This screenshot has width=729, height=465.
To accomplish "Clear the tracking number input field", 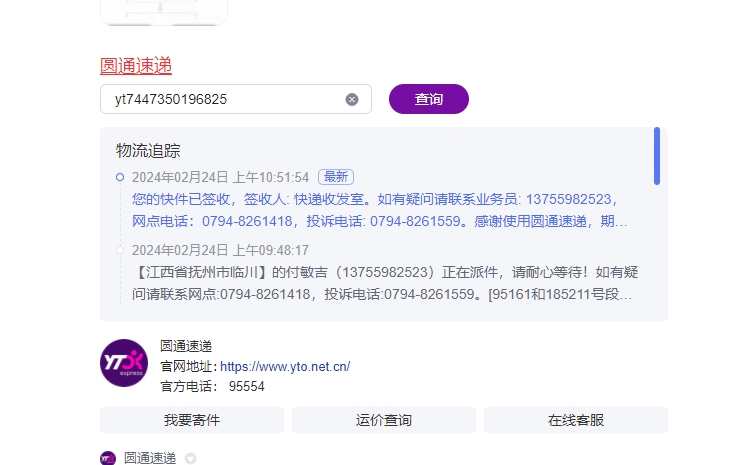I will click(x=352, y=100).
